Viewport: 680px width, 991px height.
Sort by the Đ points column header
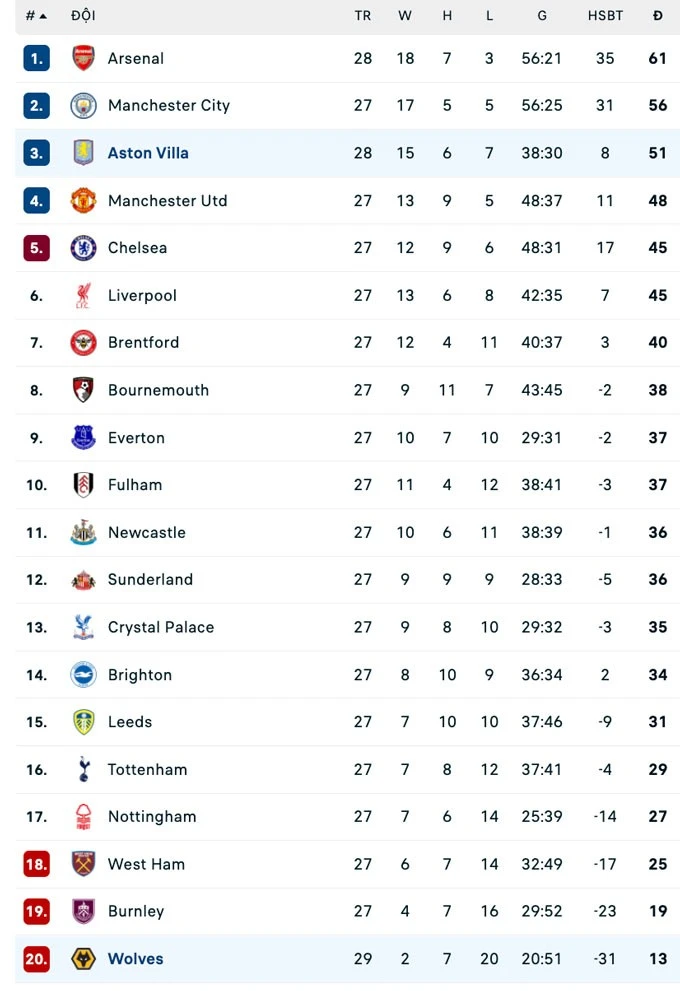click(657, 16)
